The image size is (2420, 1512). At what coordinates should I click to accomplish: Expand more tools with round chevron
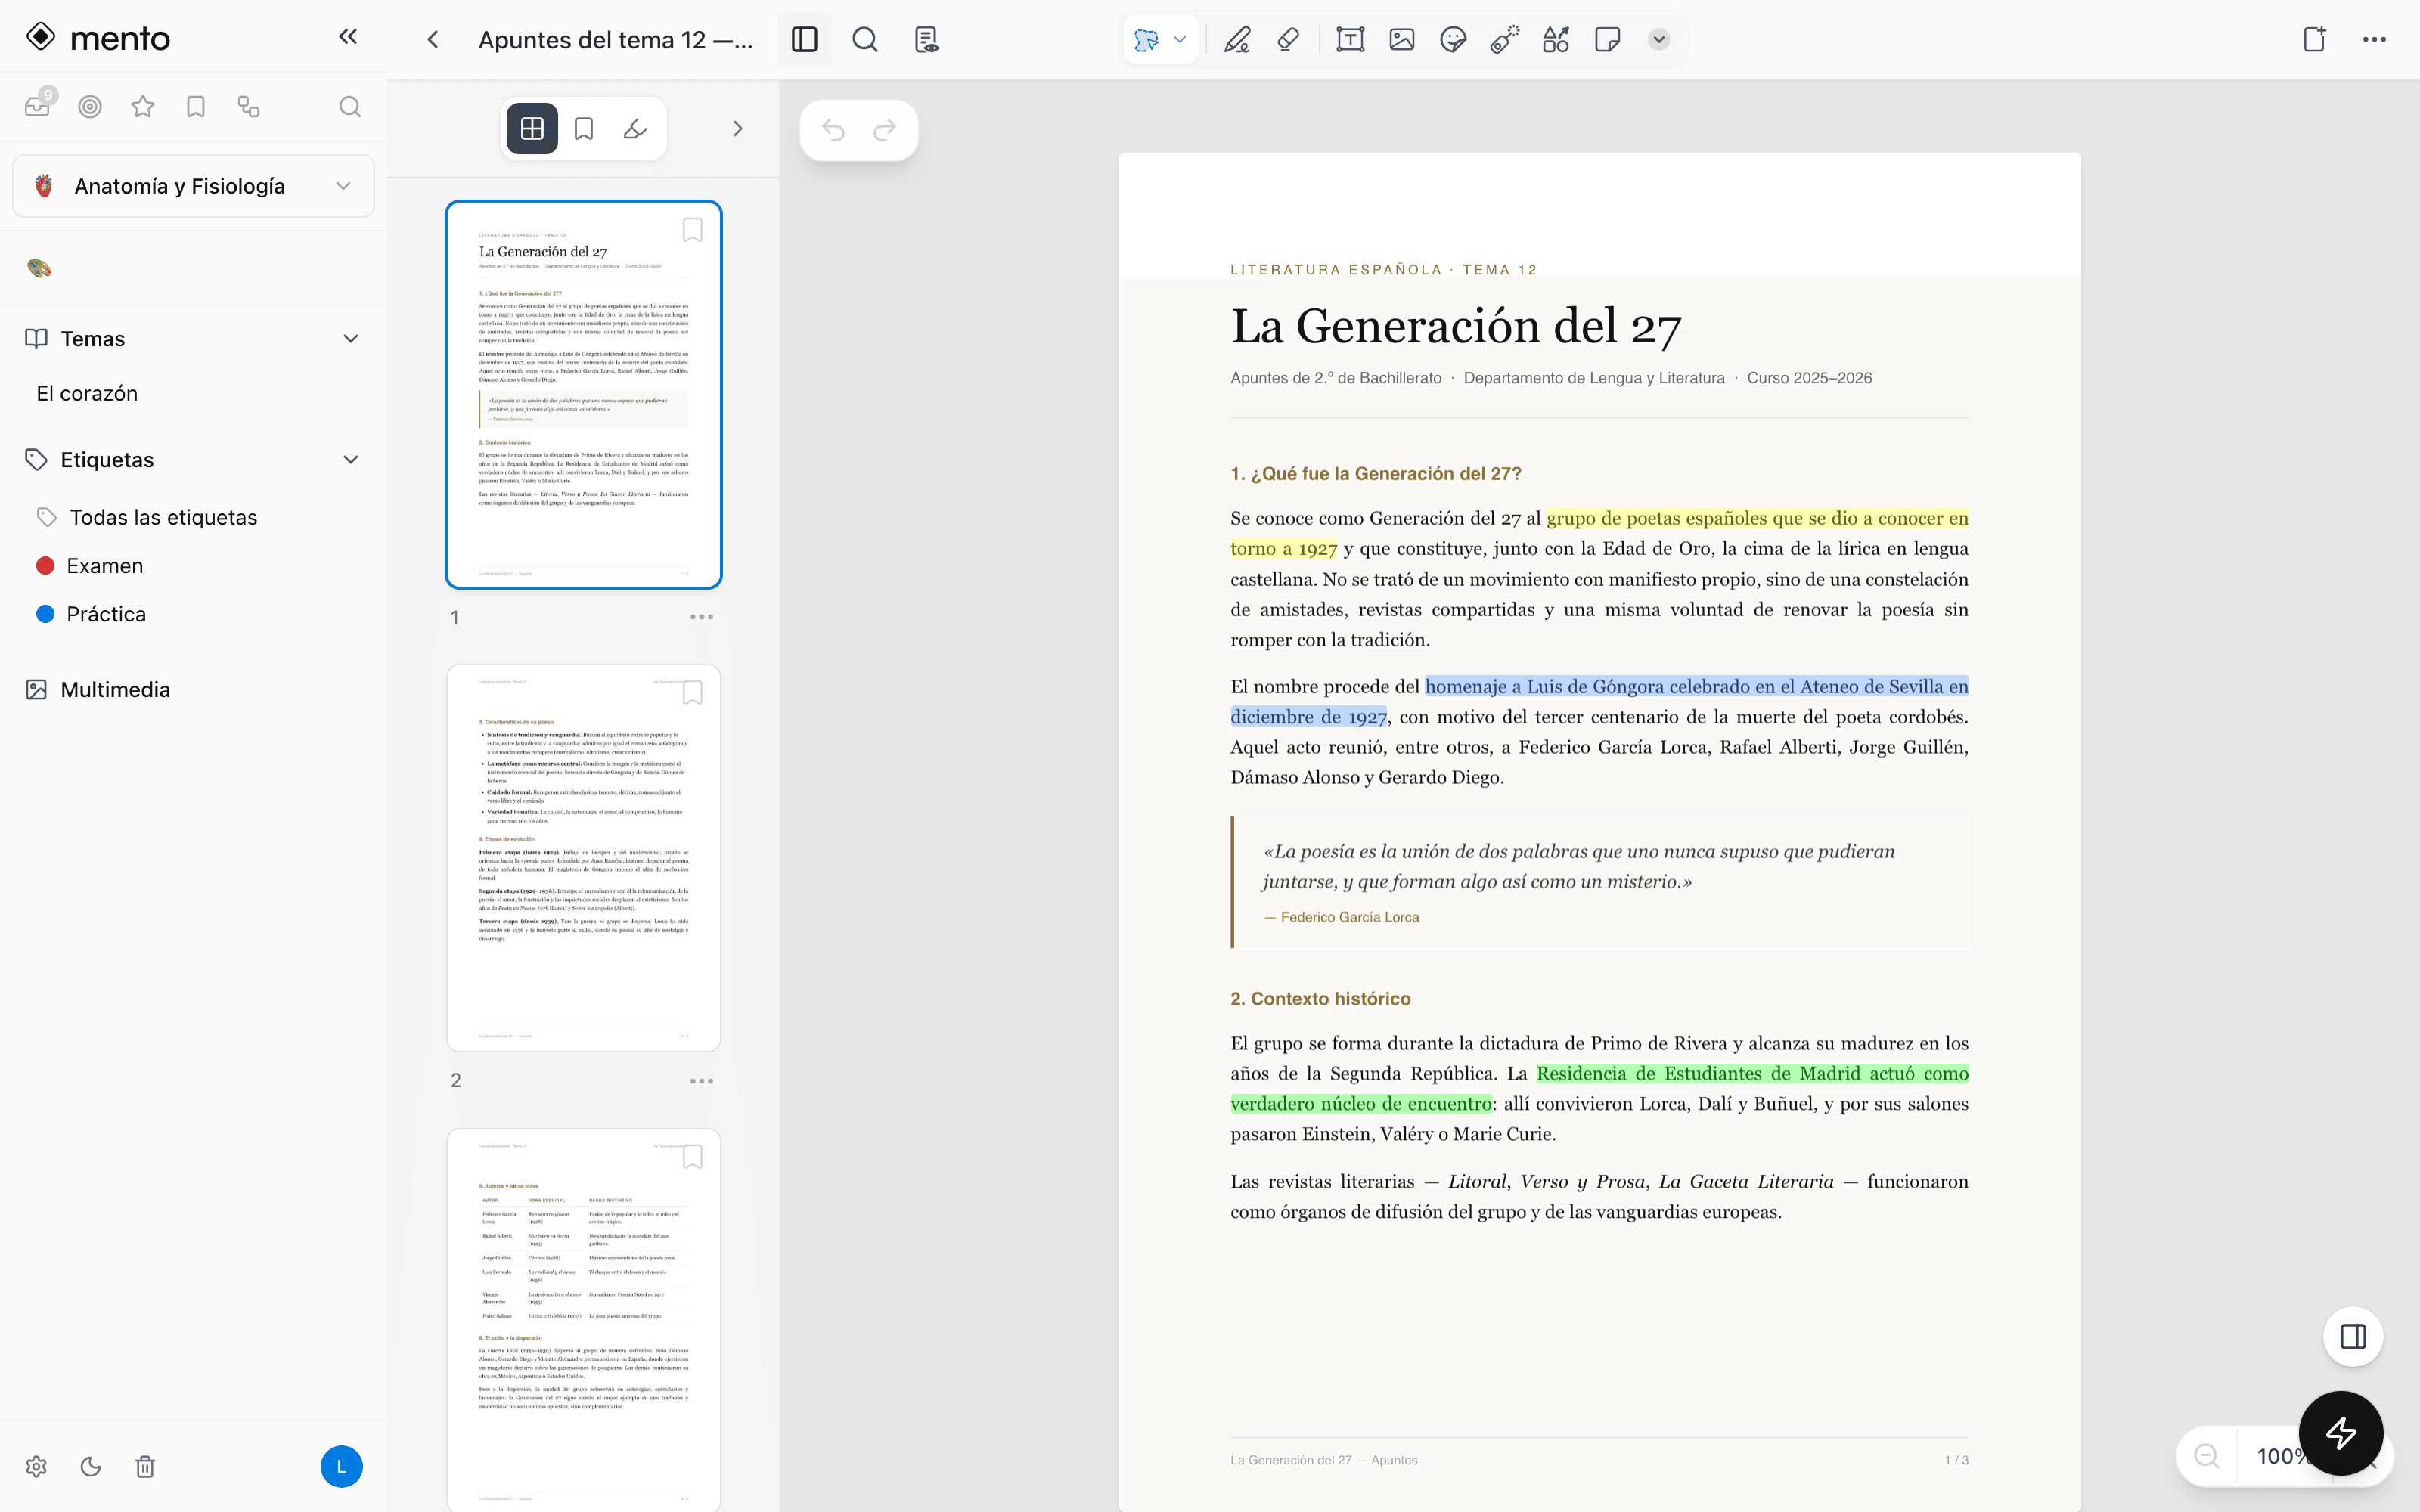(x=1659, y=40)
